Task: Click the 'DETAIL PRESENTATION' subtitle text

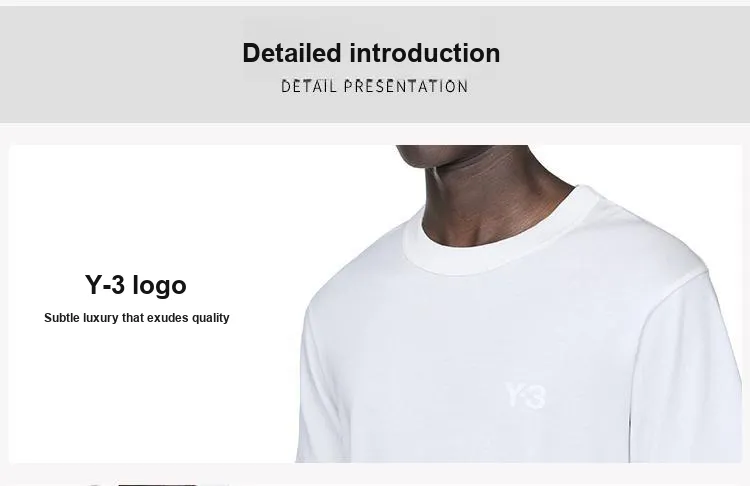Action: [x=375, y=87]
